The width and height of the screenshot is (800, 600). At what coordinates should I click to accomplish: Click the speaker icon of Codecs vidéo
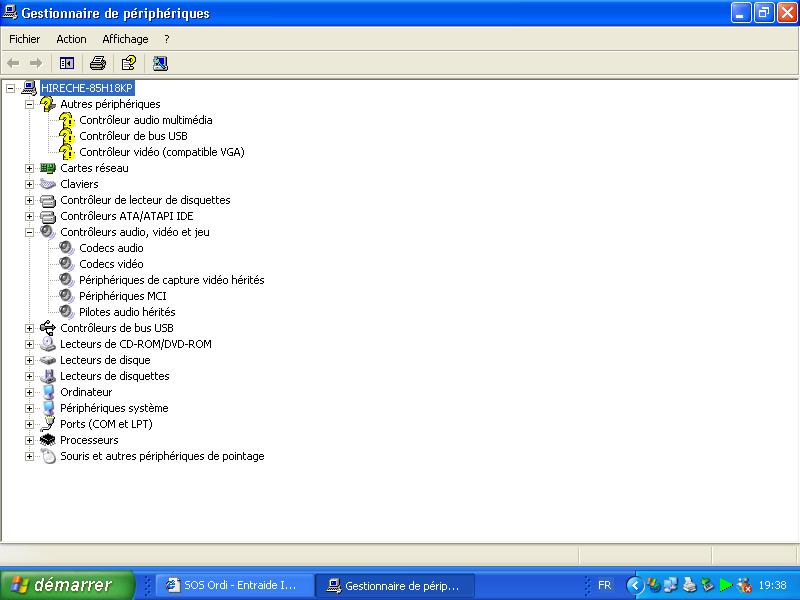coord(67,264)
